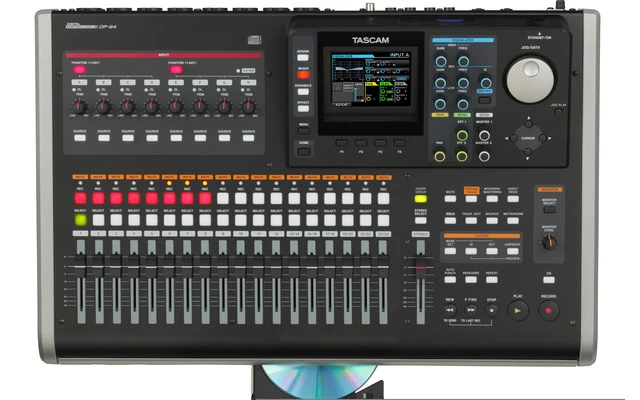Push the CURSOR right arrow button

point(543,138)
